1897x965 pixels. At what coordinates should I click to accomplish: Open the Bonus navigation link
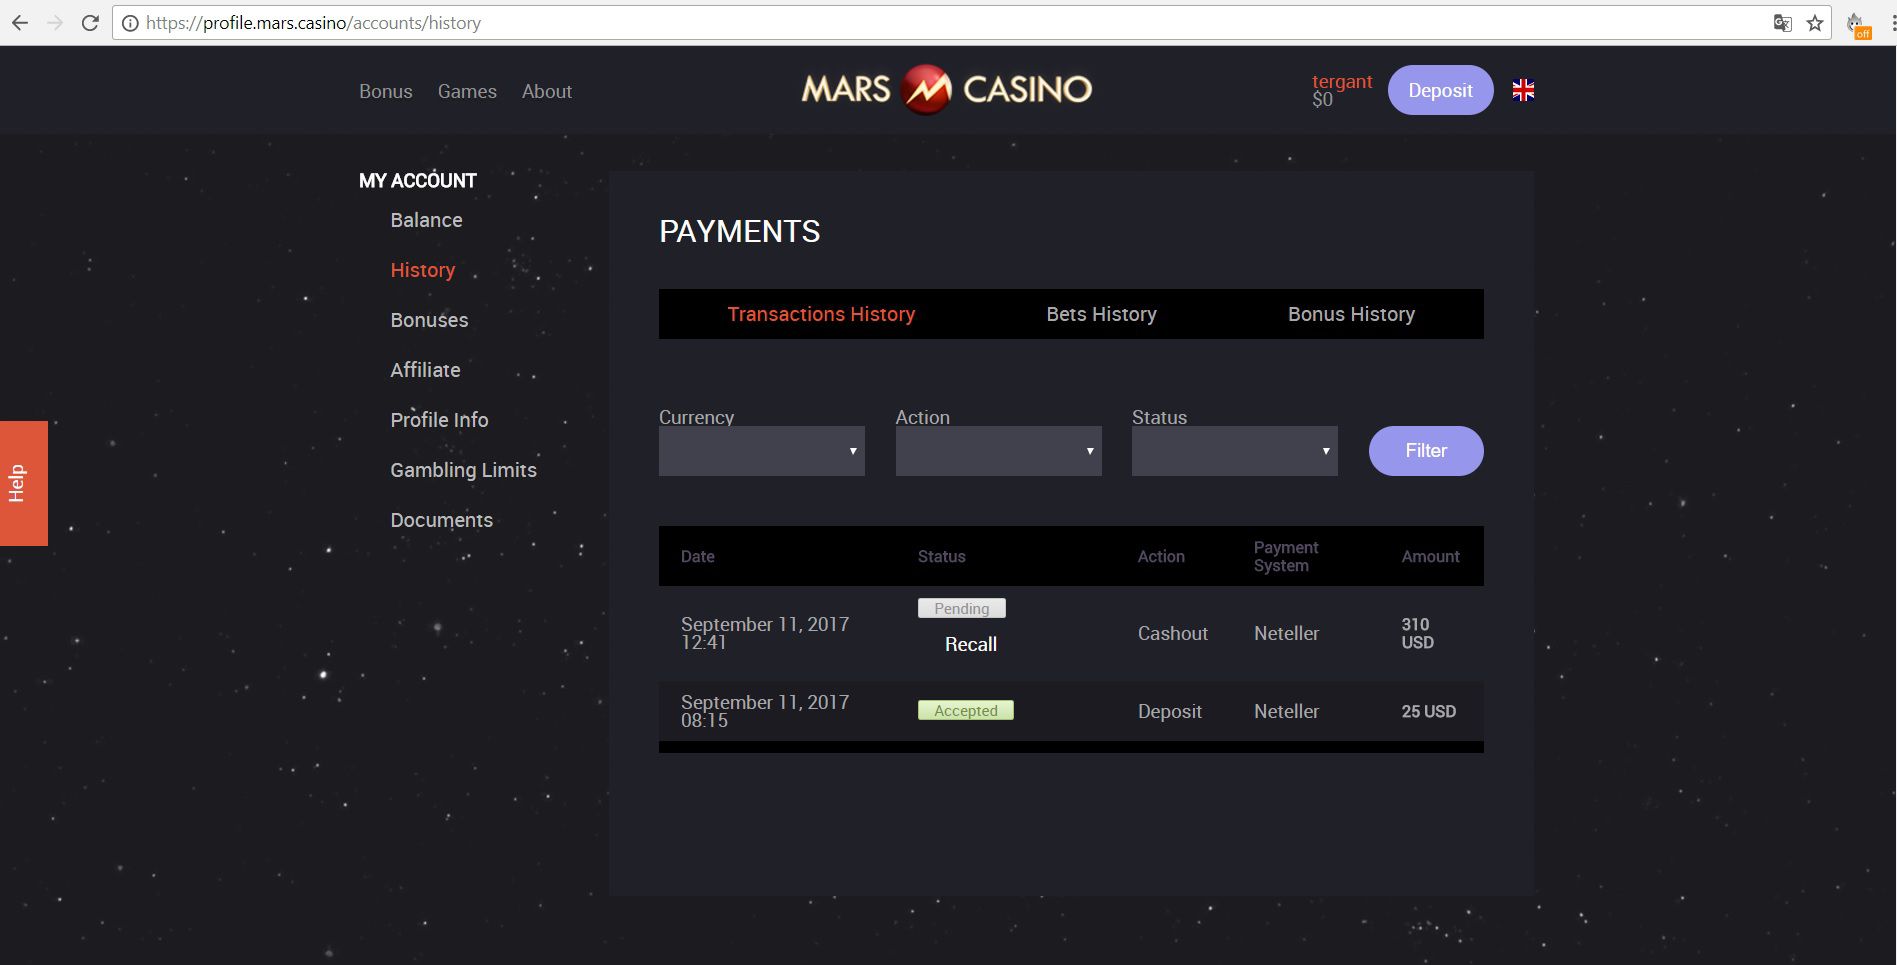pos(386,91)
